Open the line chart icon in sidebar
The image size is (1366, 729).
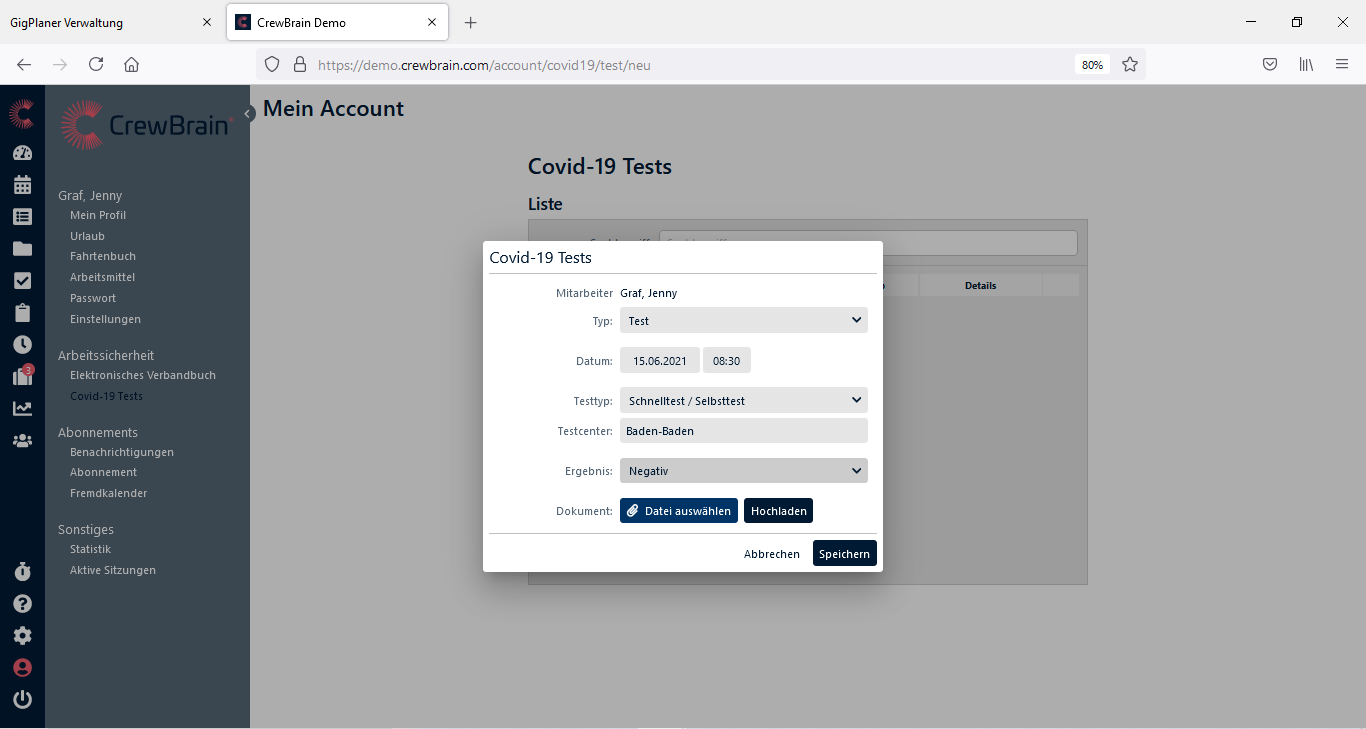(22, 408)
